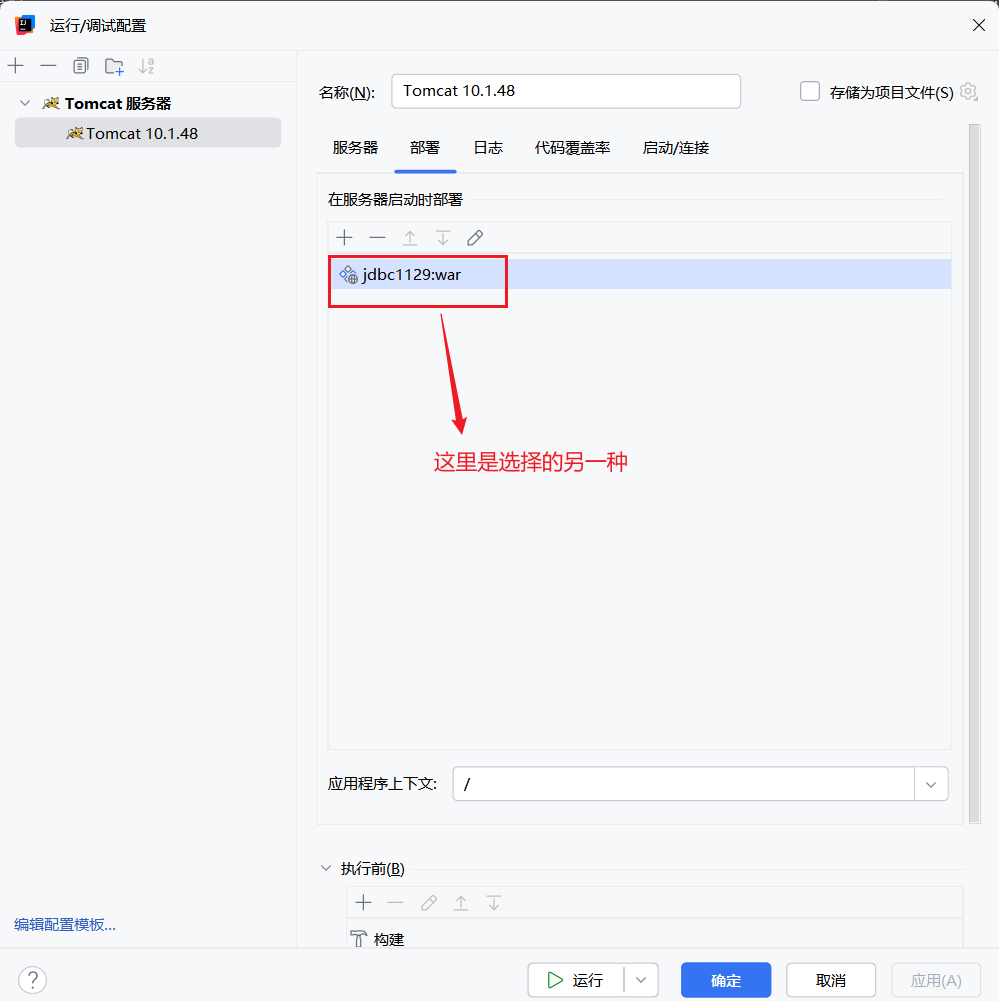Remove selected run configuration with minus icon
Viewport: 999px width, 1001px height.
[x=49, y=66]
